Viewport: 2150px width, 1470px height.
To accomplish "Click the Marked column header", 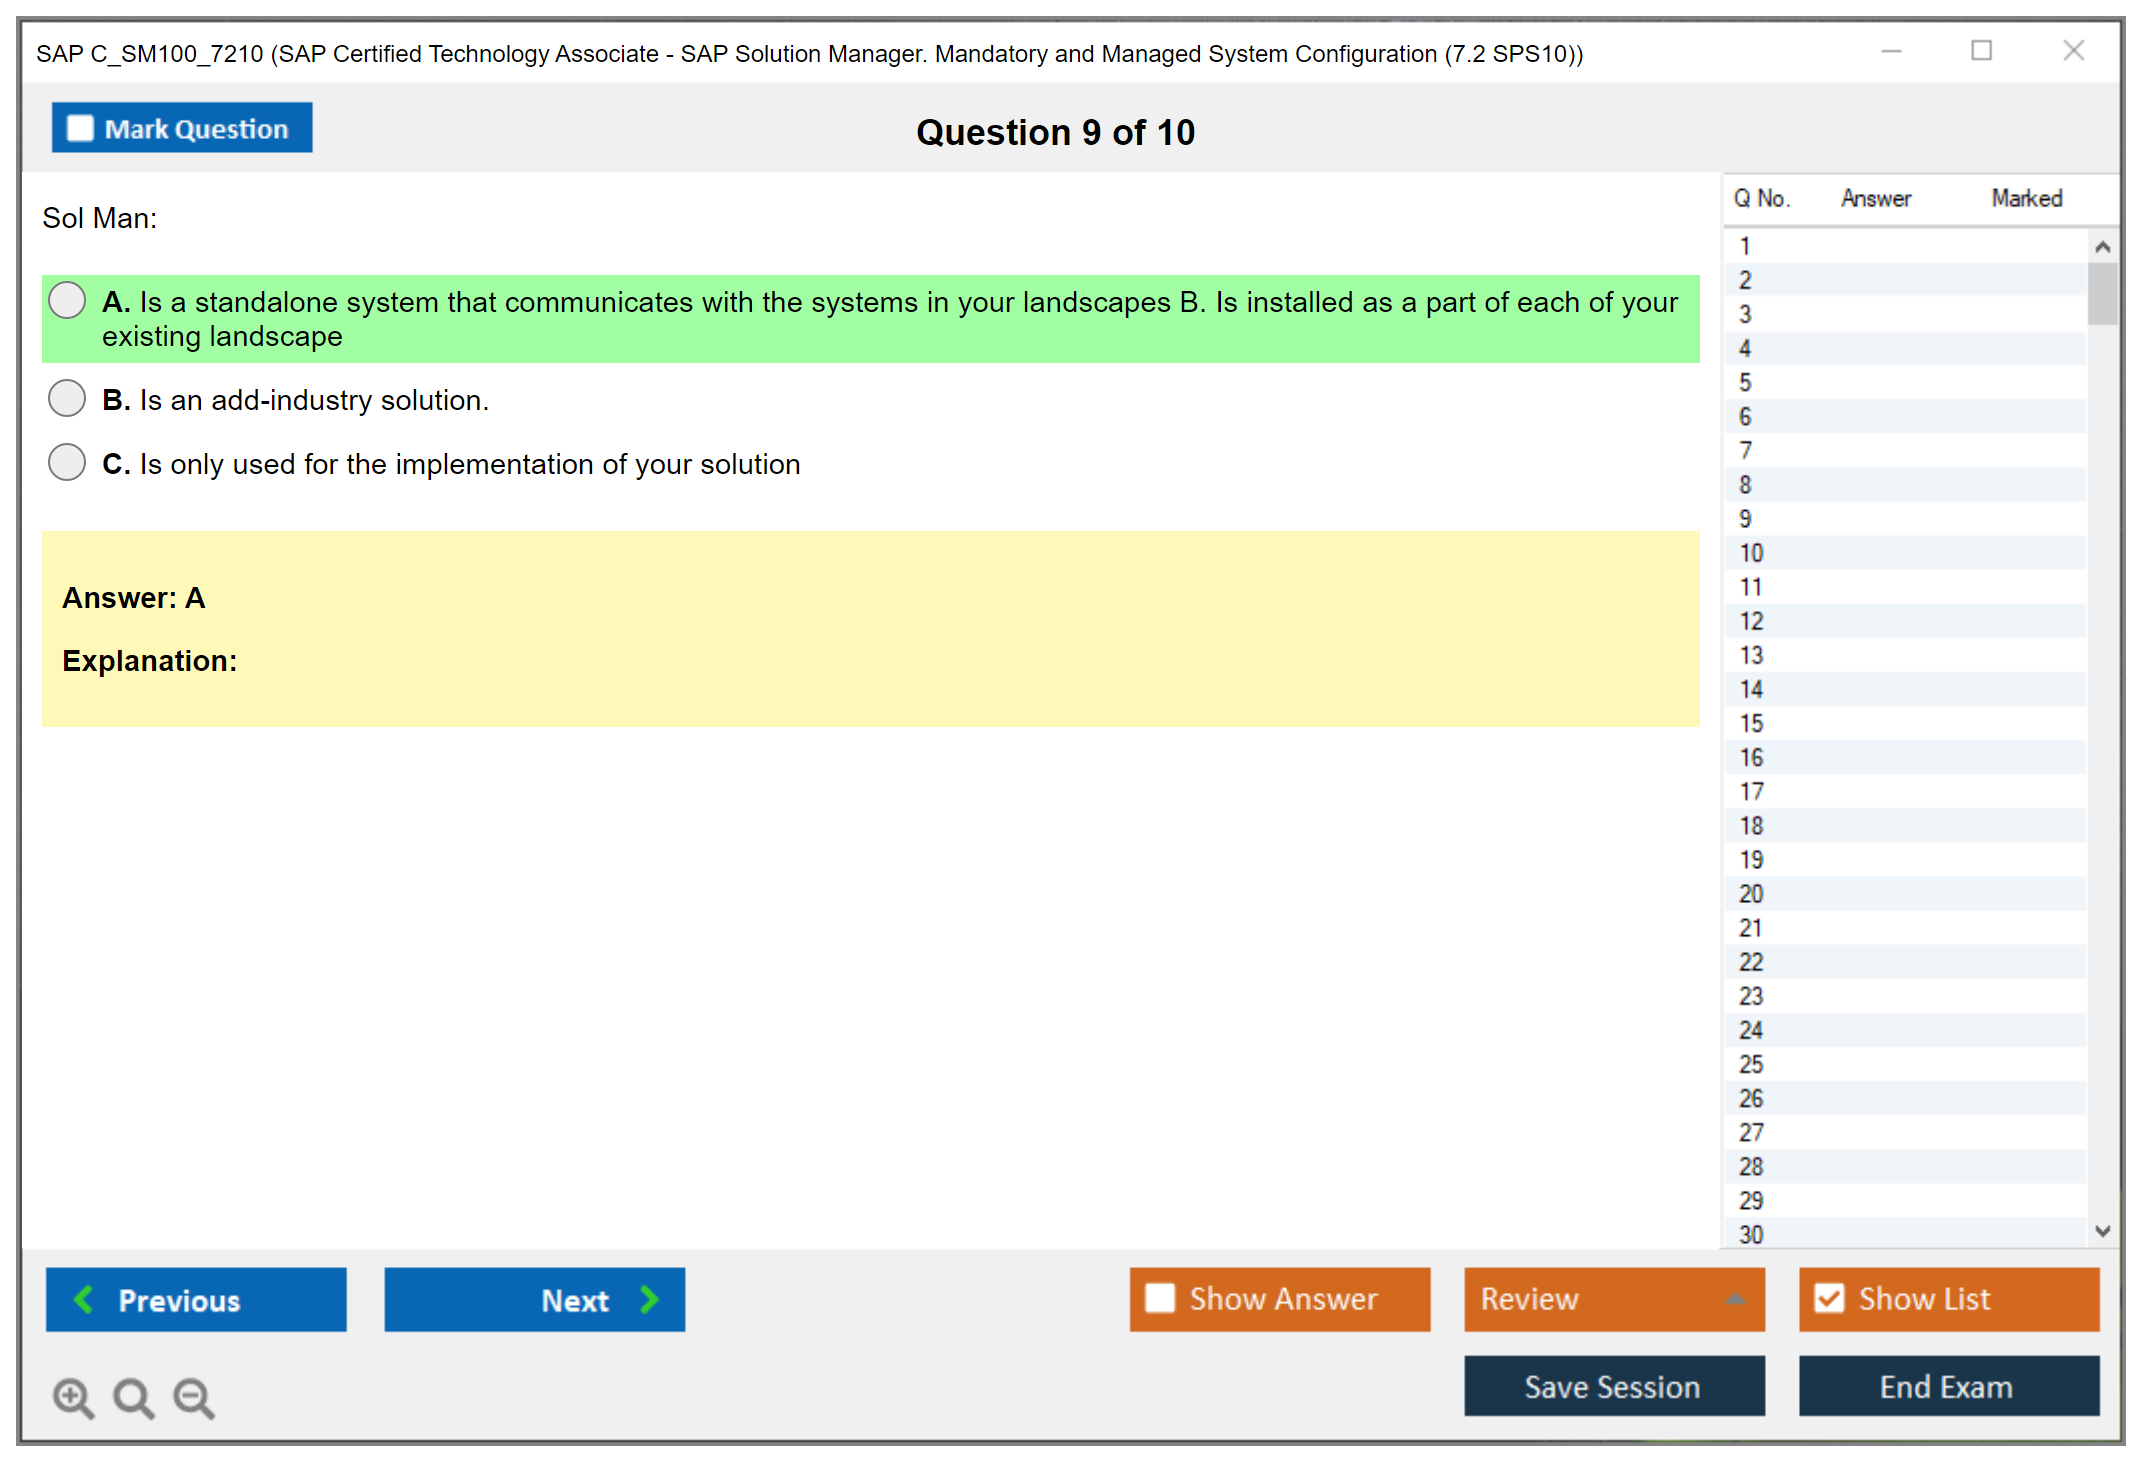I will tap(2026, 198).
